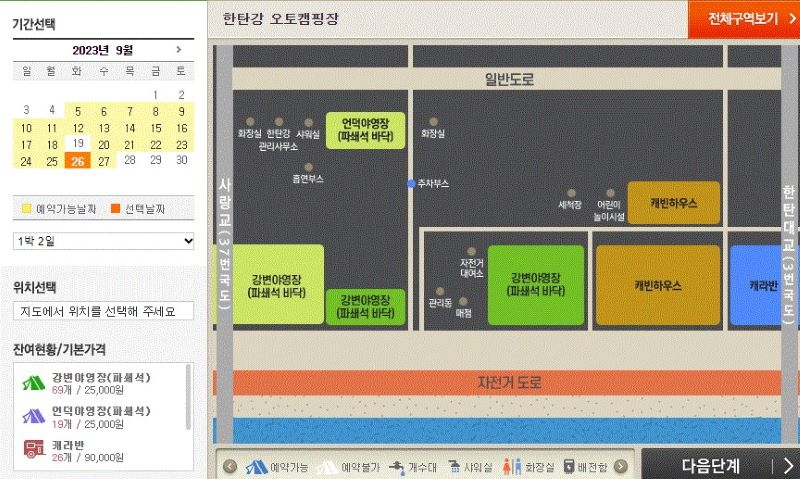Viewport: 800px width, 479px height.
Task: Click the 언덕야영장(파쇄석) 19개 / 25,000원 row
Action: coord(100,417)
